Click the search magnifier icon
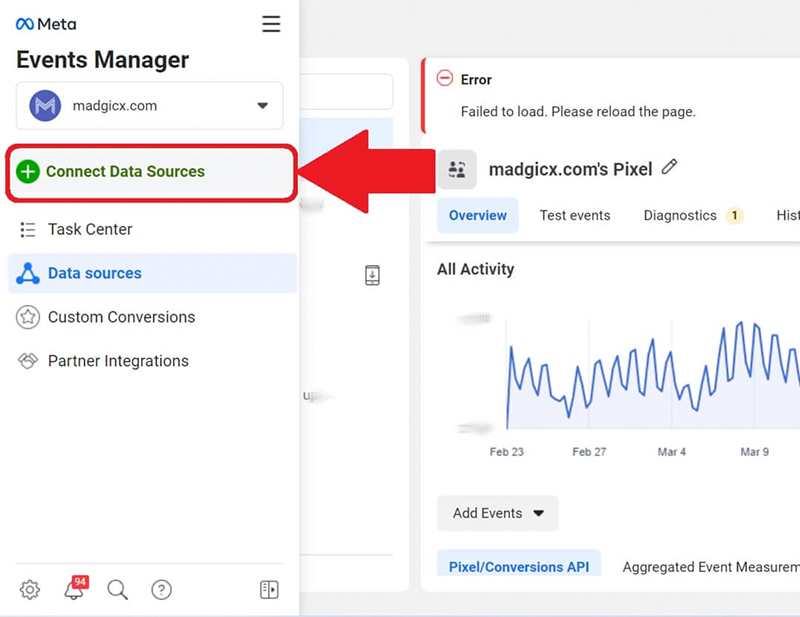Viewport: 800px width, 617px height. tap(117, 590)
